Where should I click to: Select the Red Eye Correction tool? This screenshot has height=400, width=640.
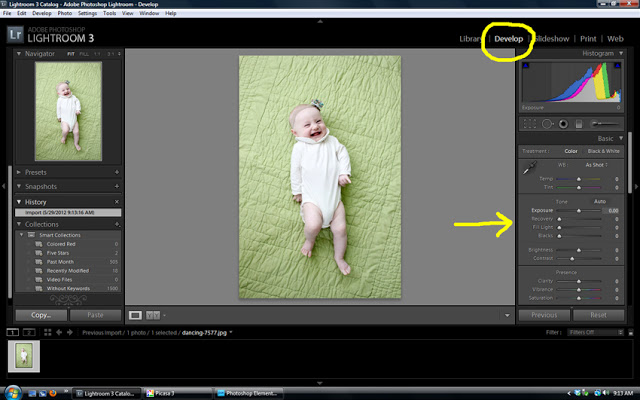(563, 124)
